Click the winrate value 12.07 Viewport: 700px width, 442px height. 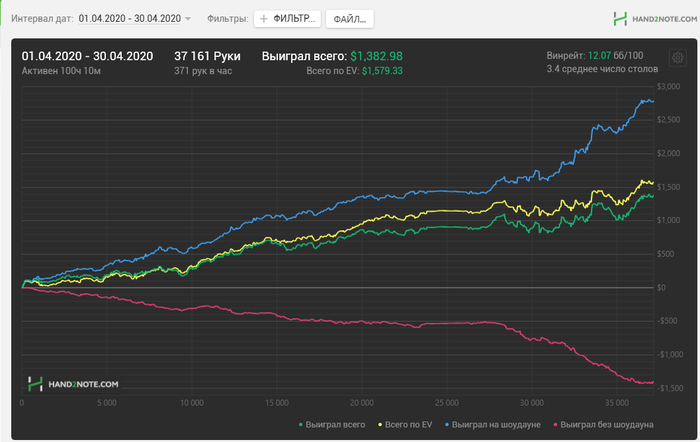pyautogui.click(x=599, y=56)
